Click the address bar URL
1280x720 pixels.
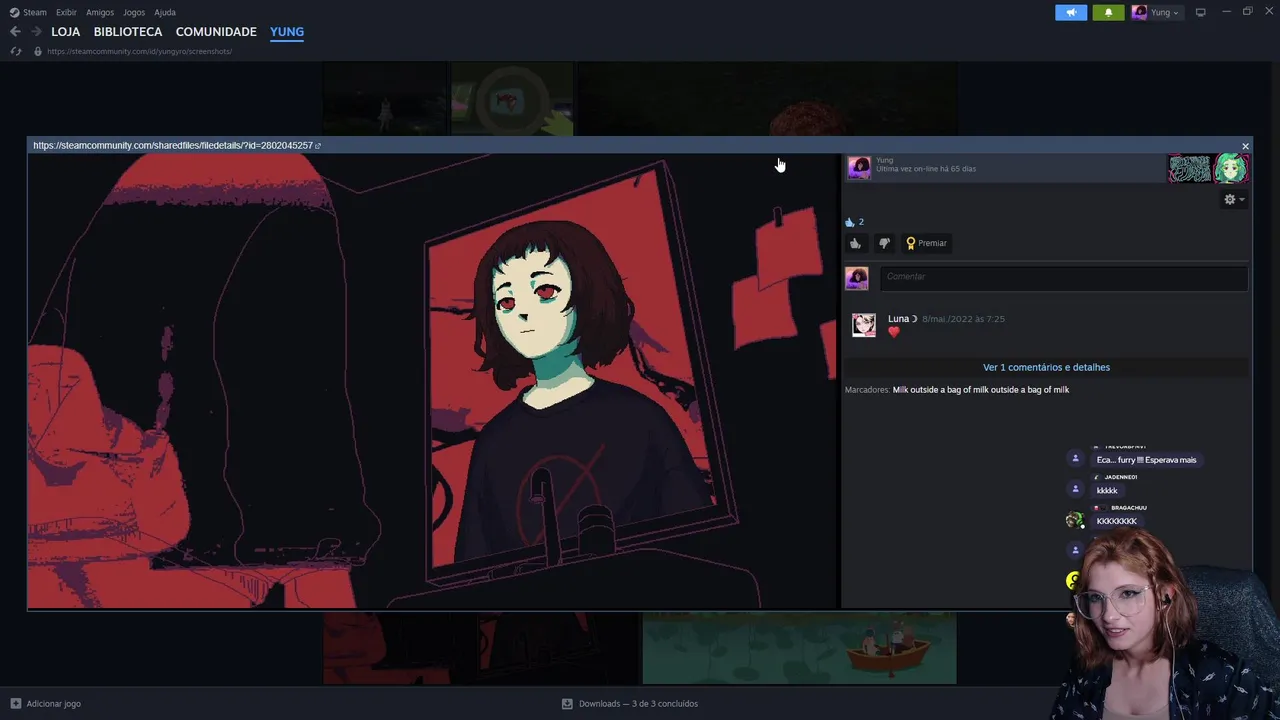pos(139,51)
